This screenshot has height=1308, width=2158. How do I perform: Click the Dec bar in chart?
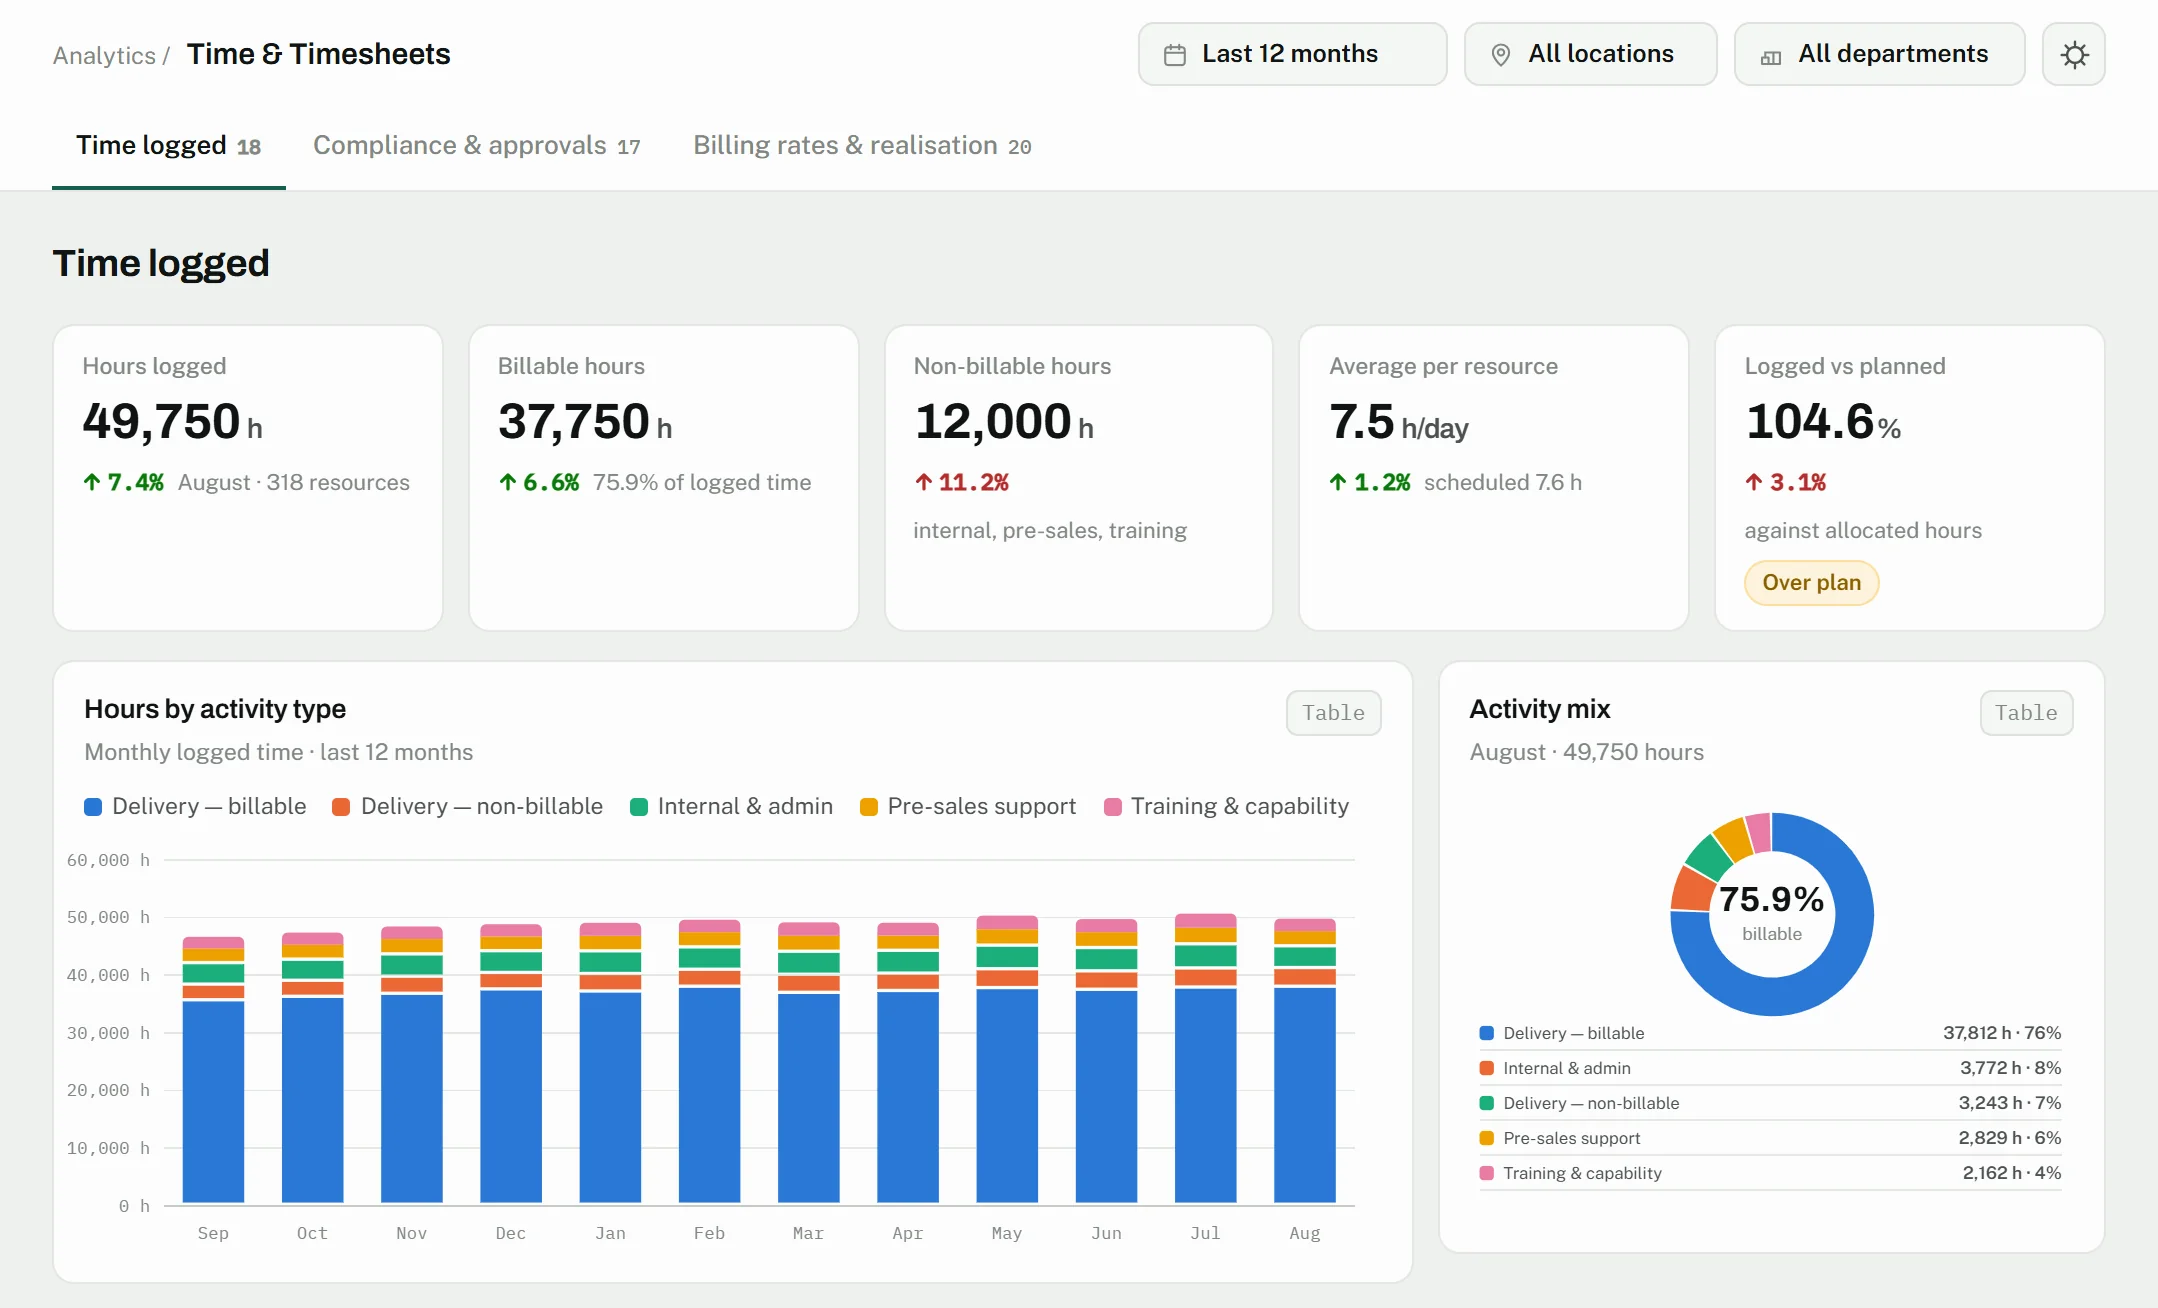pyautogui.click(x=511, y=1064)
